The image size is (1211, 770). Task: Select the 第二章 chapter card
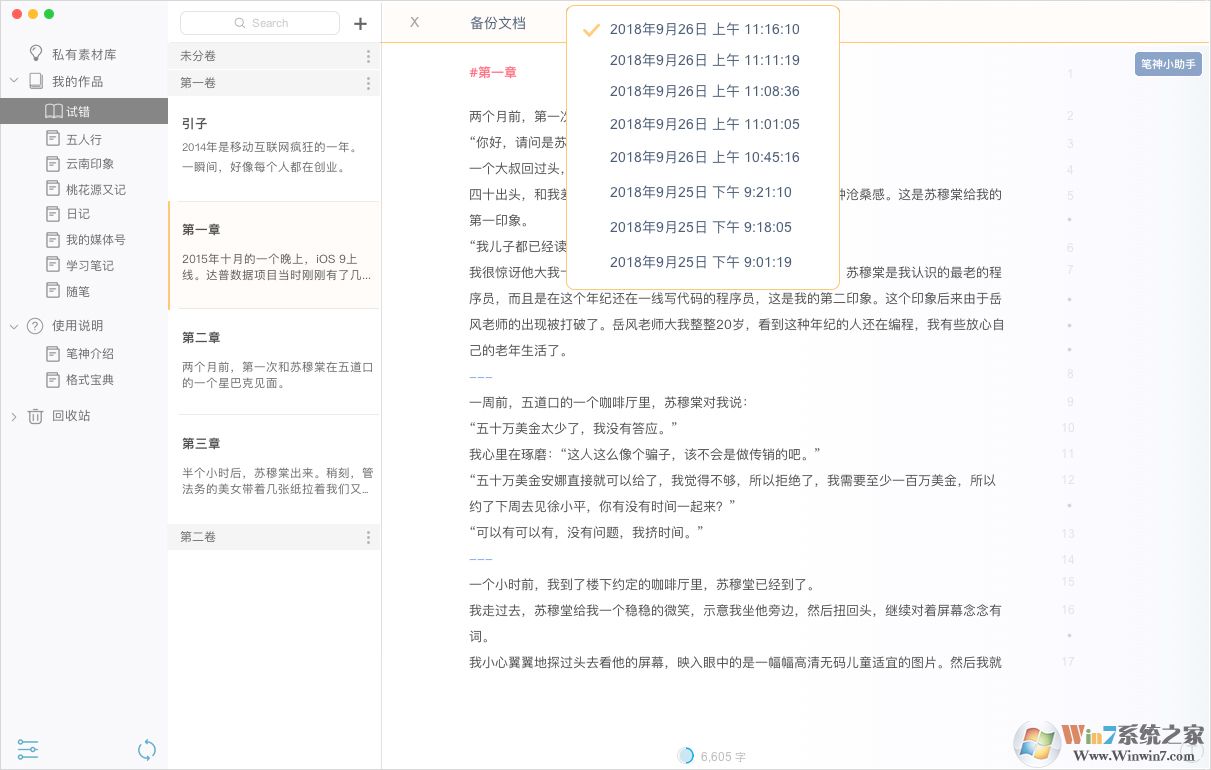pyautogui.click(x=274, y=361)
